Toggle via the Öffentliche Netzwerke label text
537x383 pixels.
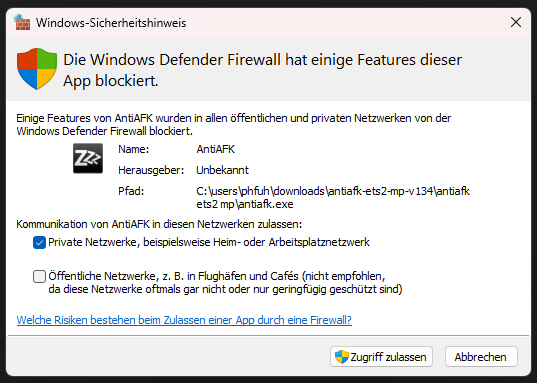tap(225, 283)
